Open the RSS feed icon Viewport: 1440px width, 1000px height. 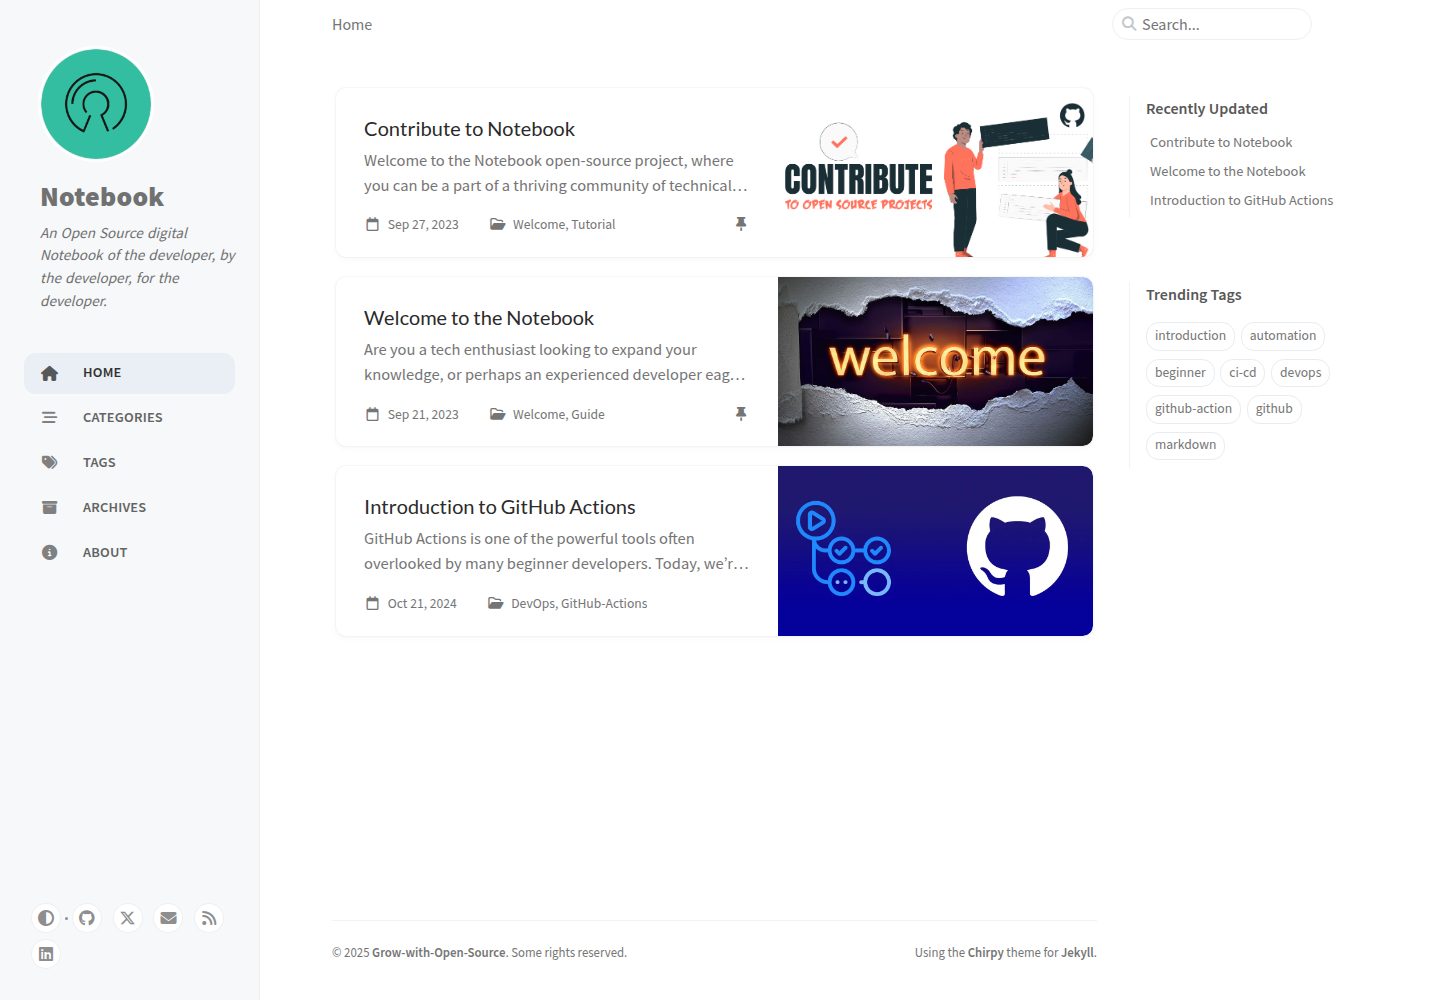(209, 918)
